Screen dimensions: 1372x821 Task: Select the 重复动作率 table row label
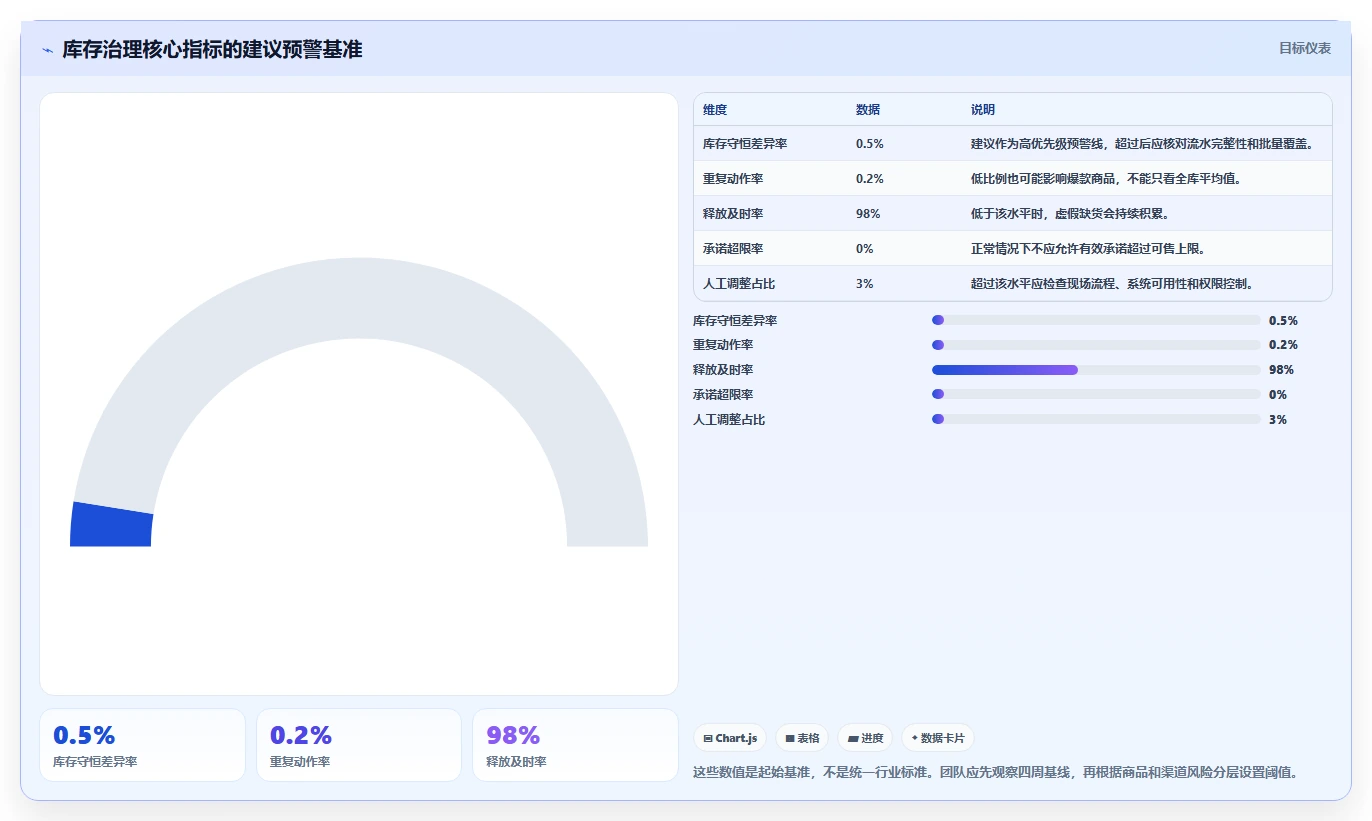click(x=733, y=179)
